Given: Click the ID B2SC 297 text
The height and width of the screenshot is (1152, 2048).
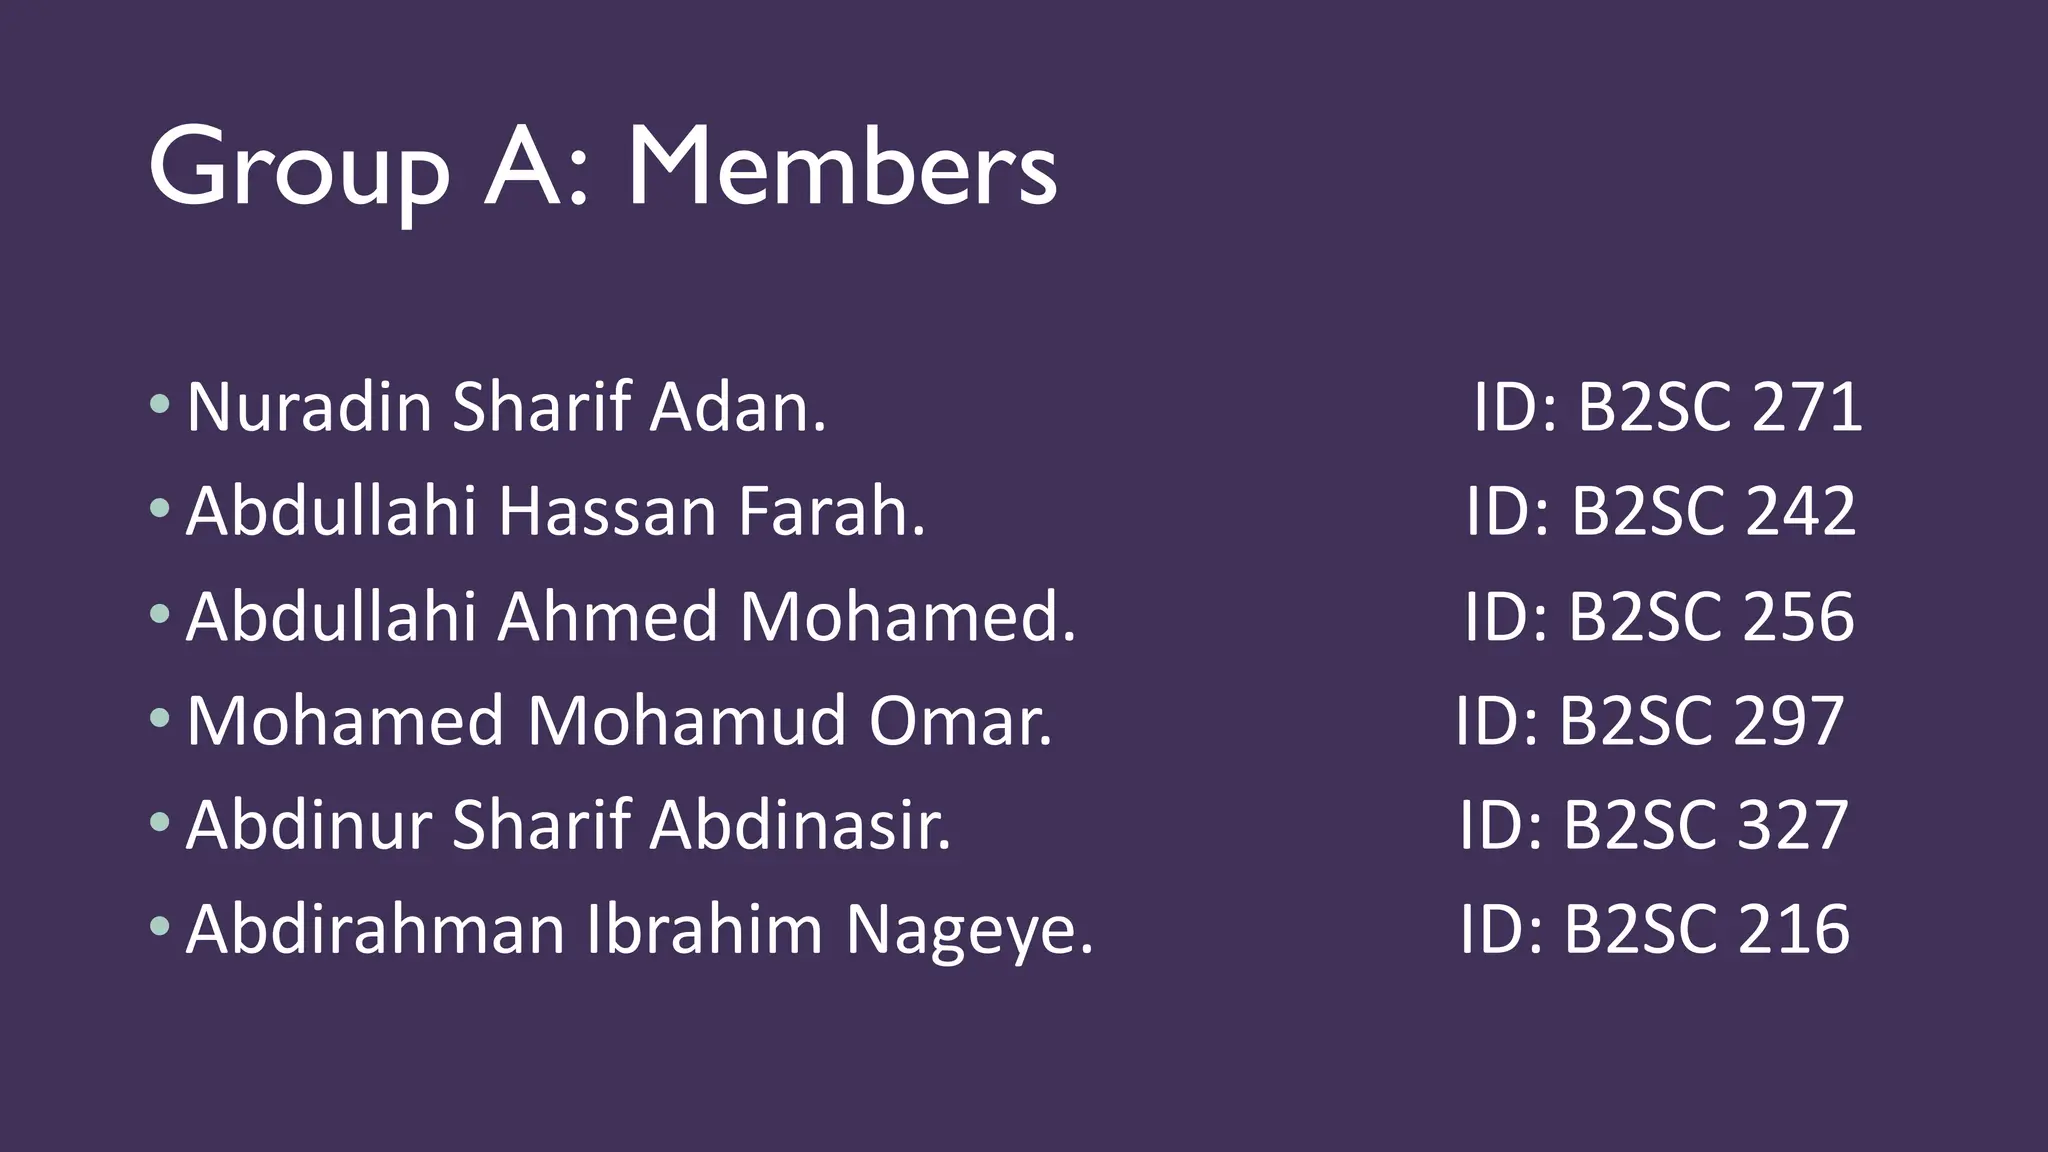Looking at the screenshot, I should click(1650, 720).
